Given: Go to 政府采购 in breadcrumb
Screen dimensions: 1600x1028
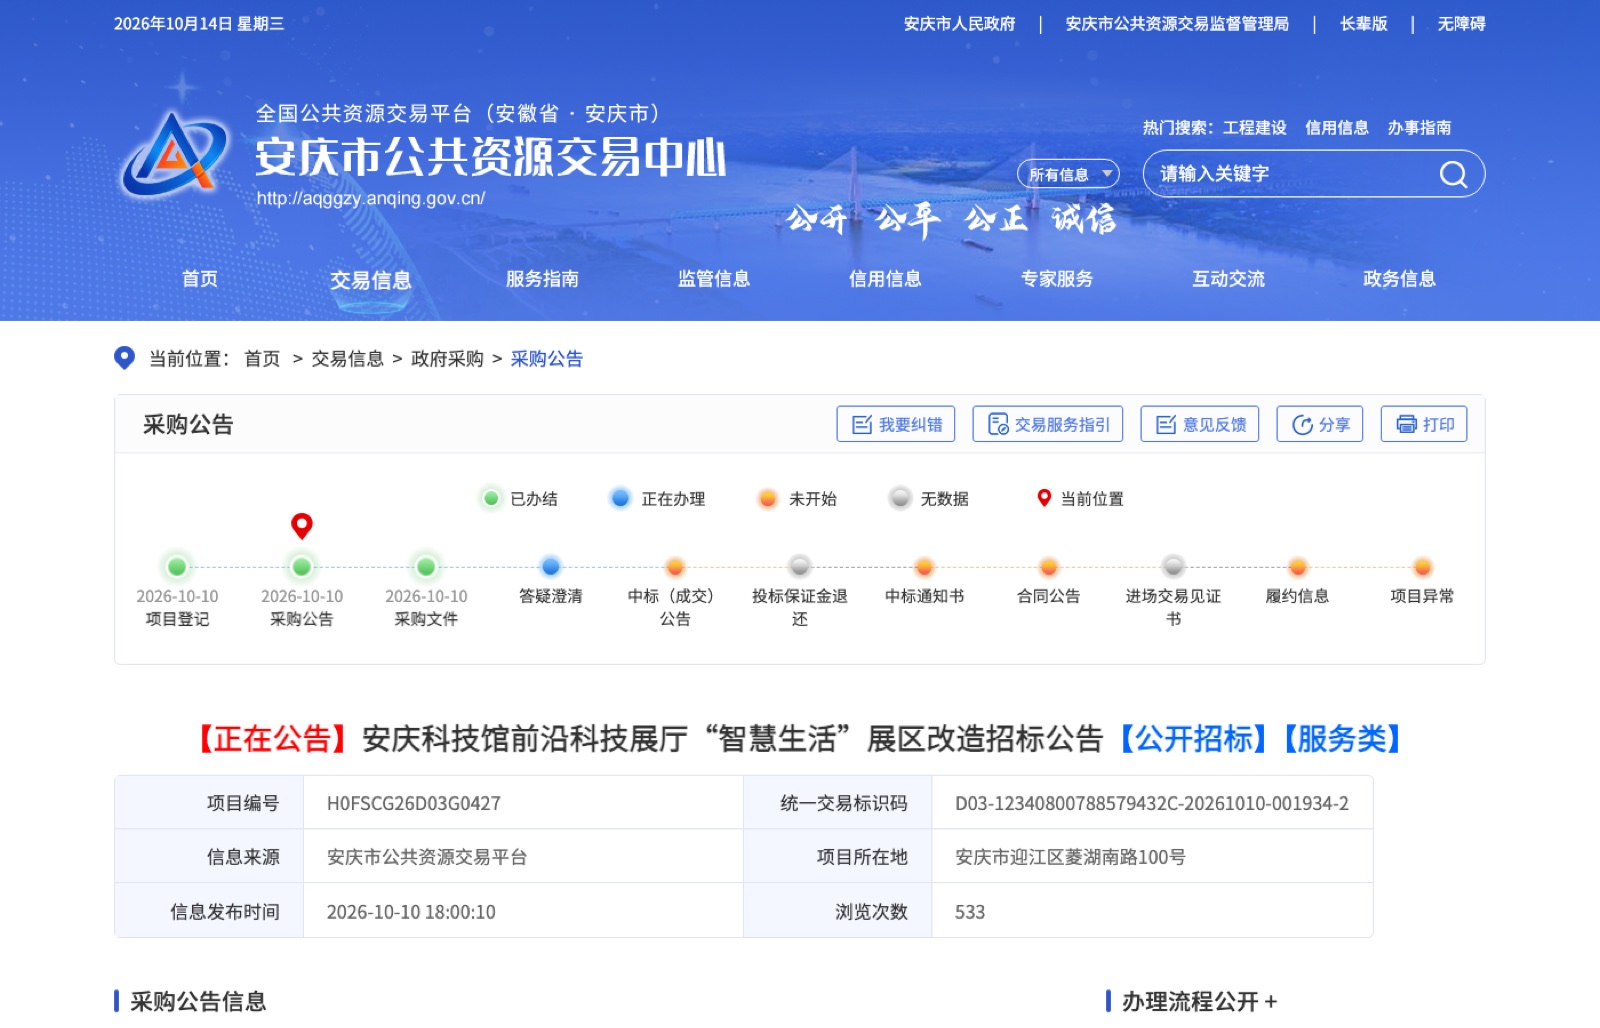Looking at the screenshot, I should pos(447,358).
